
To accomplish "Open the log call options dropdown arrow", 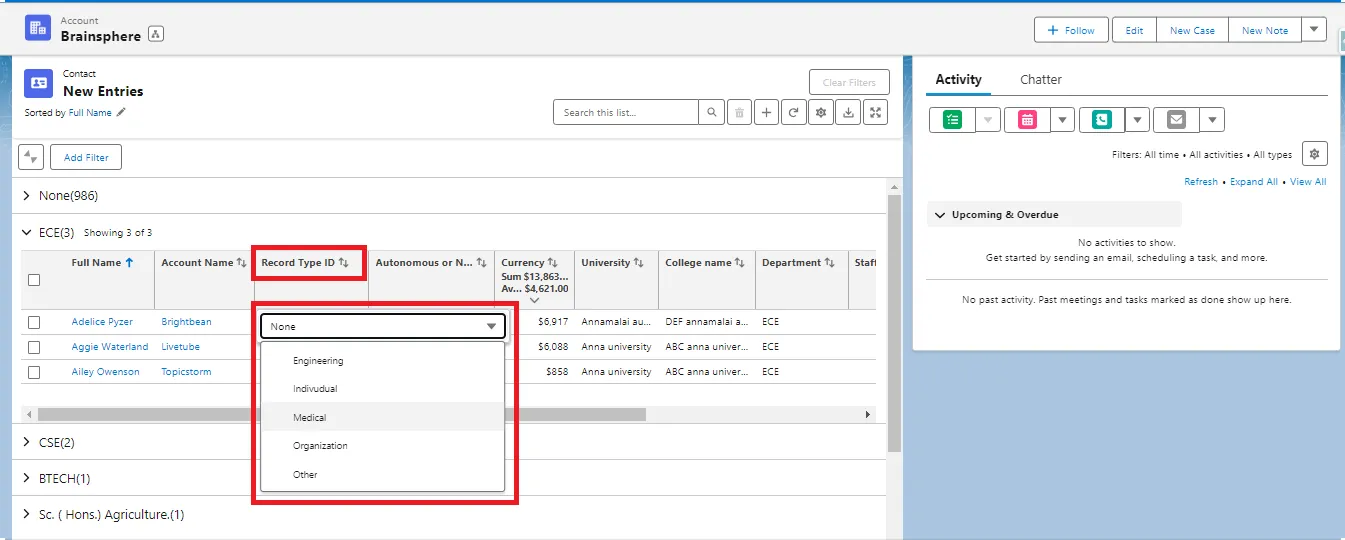I will [1137, 120].
